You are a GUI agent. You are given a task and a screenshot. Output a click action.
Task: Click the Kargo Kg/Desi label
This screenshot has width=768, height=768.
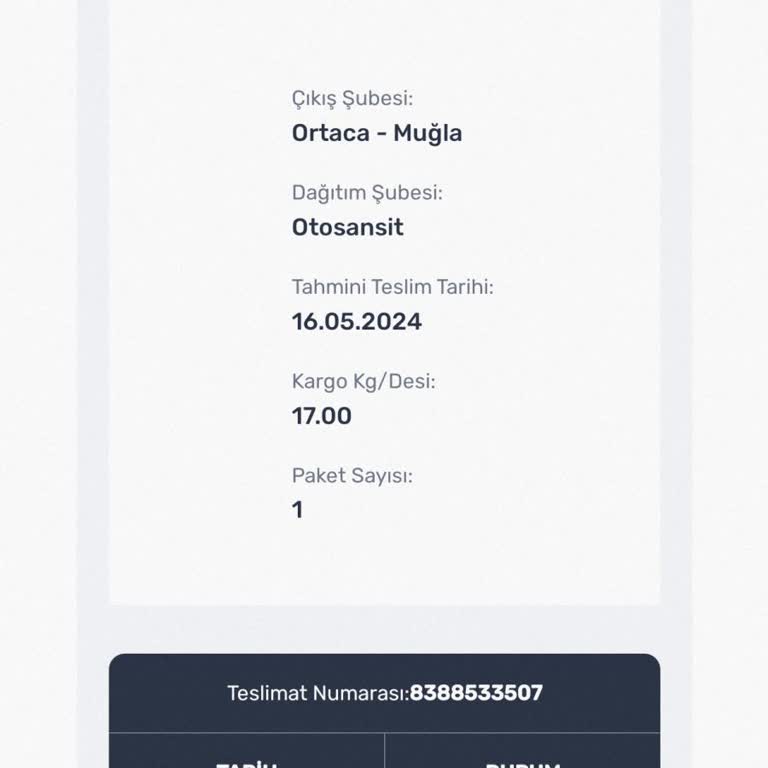363,382
